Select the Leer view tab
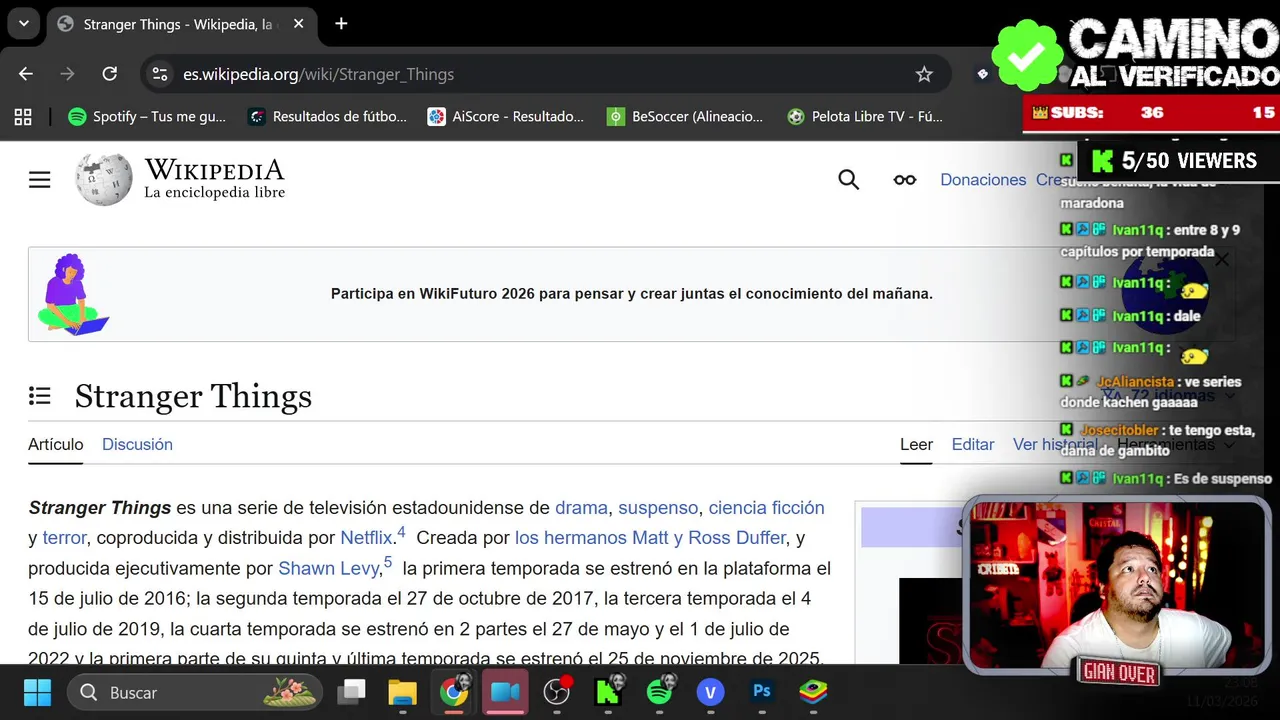 click(916, 444)
